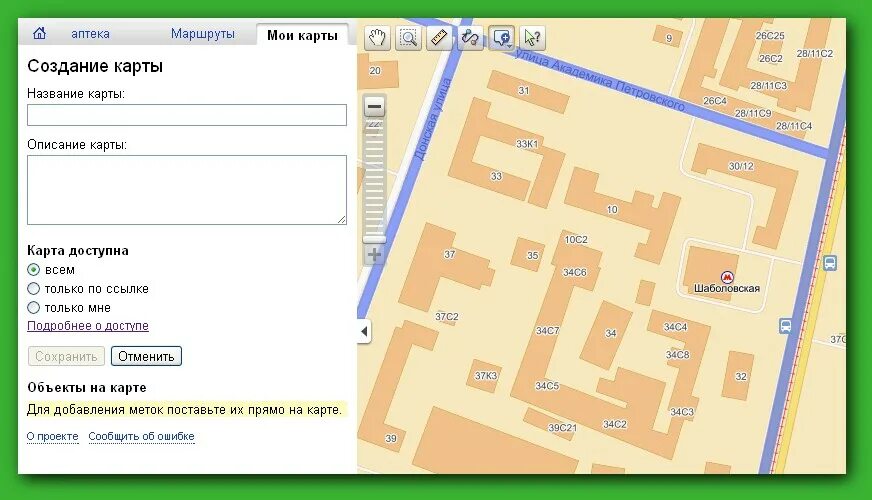This screenshot has height=500, width=872.
Task: Select the hand pan tool
Action: [x=377, y=37]
